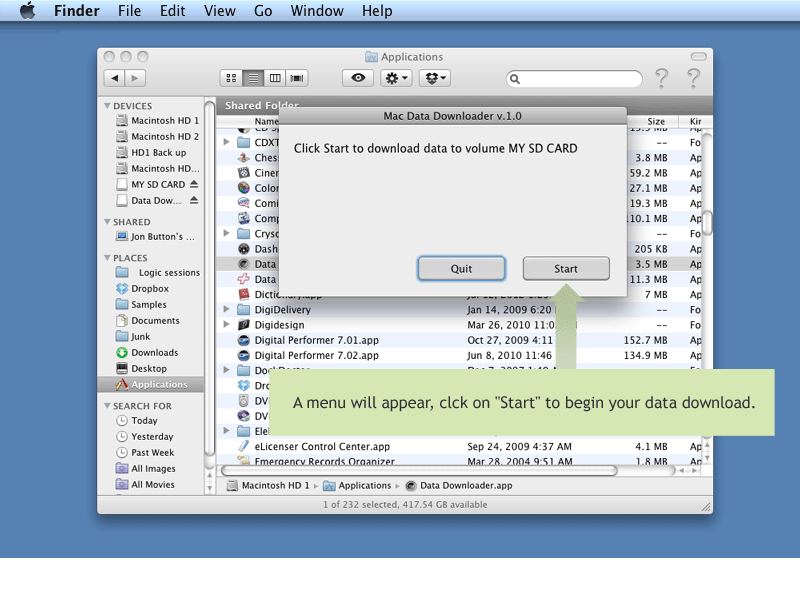Click Macintosh HD 1 in path bar
The height and width of the screenshot is (600, 800).
click(x=268, y=485)
